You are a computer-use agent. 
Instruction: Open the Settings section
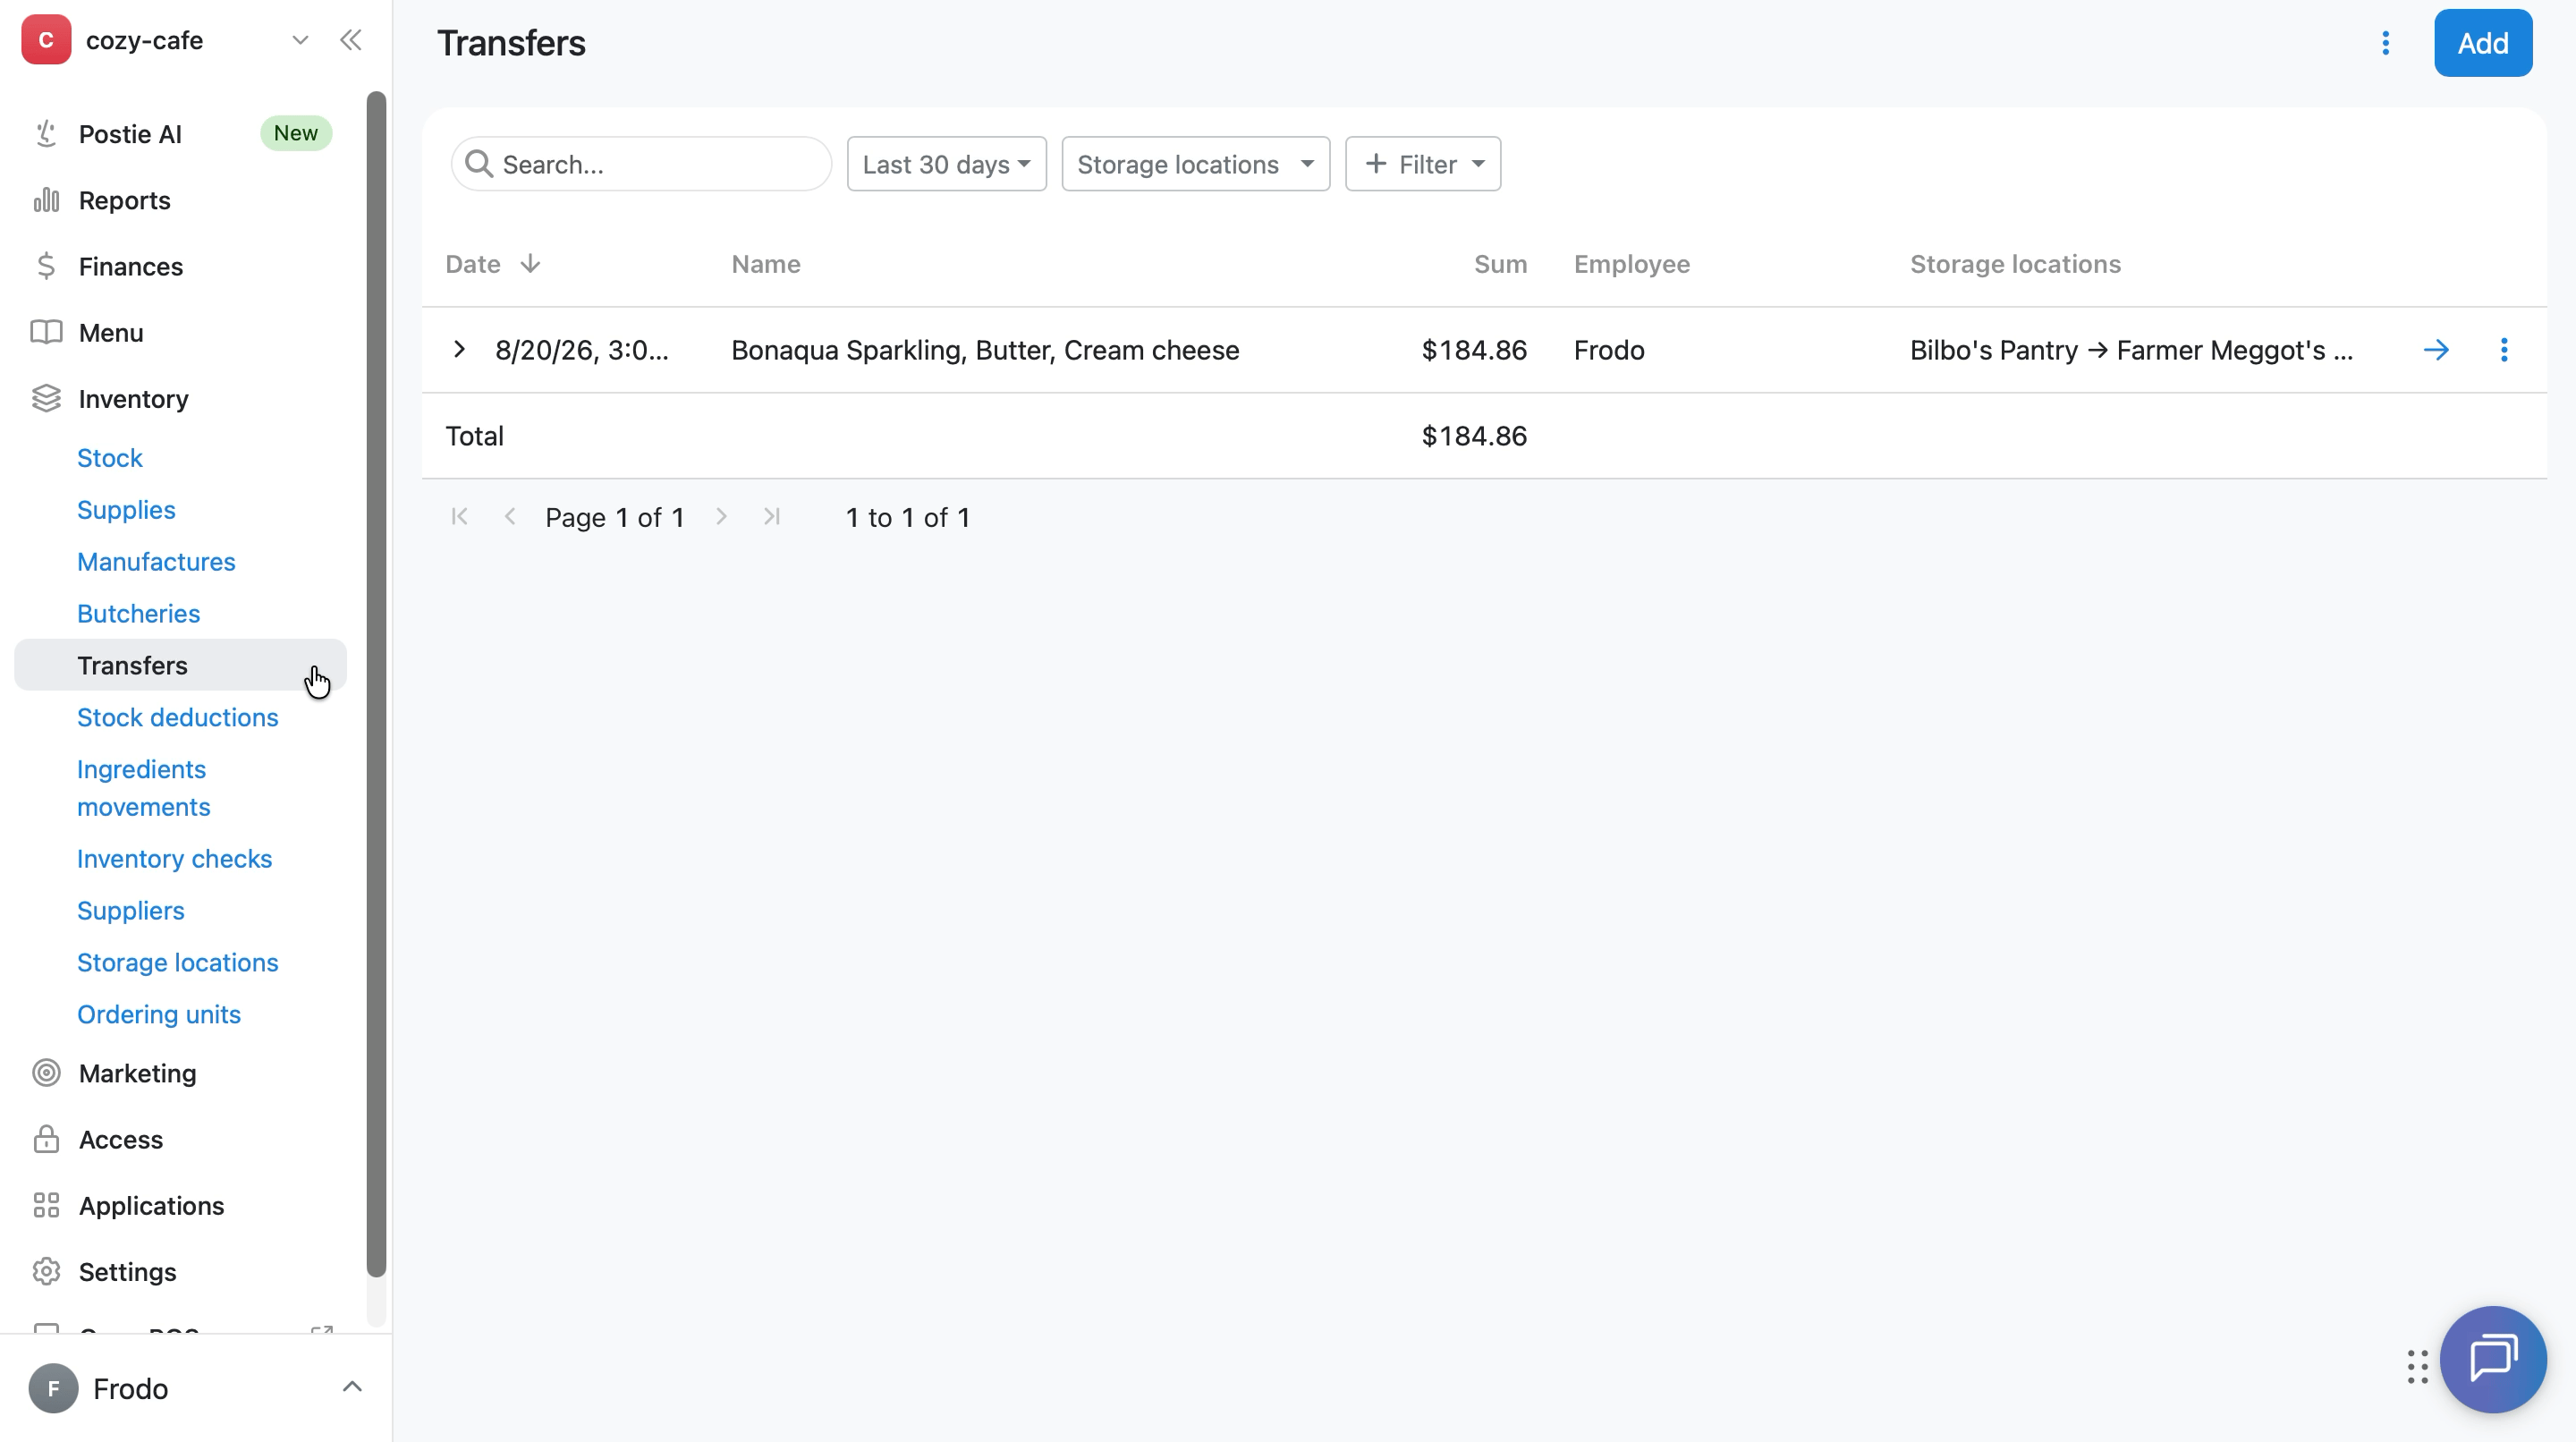coord(128,1271)
